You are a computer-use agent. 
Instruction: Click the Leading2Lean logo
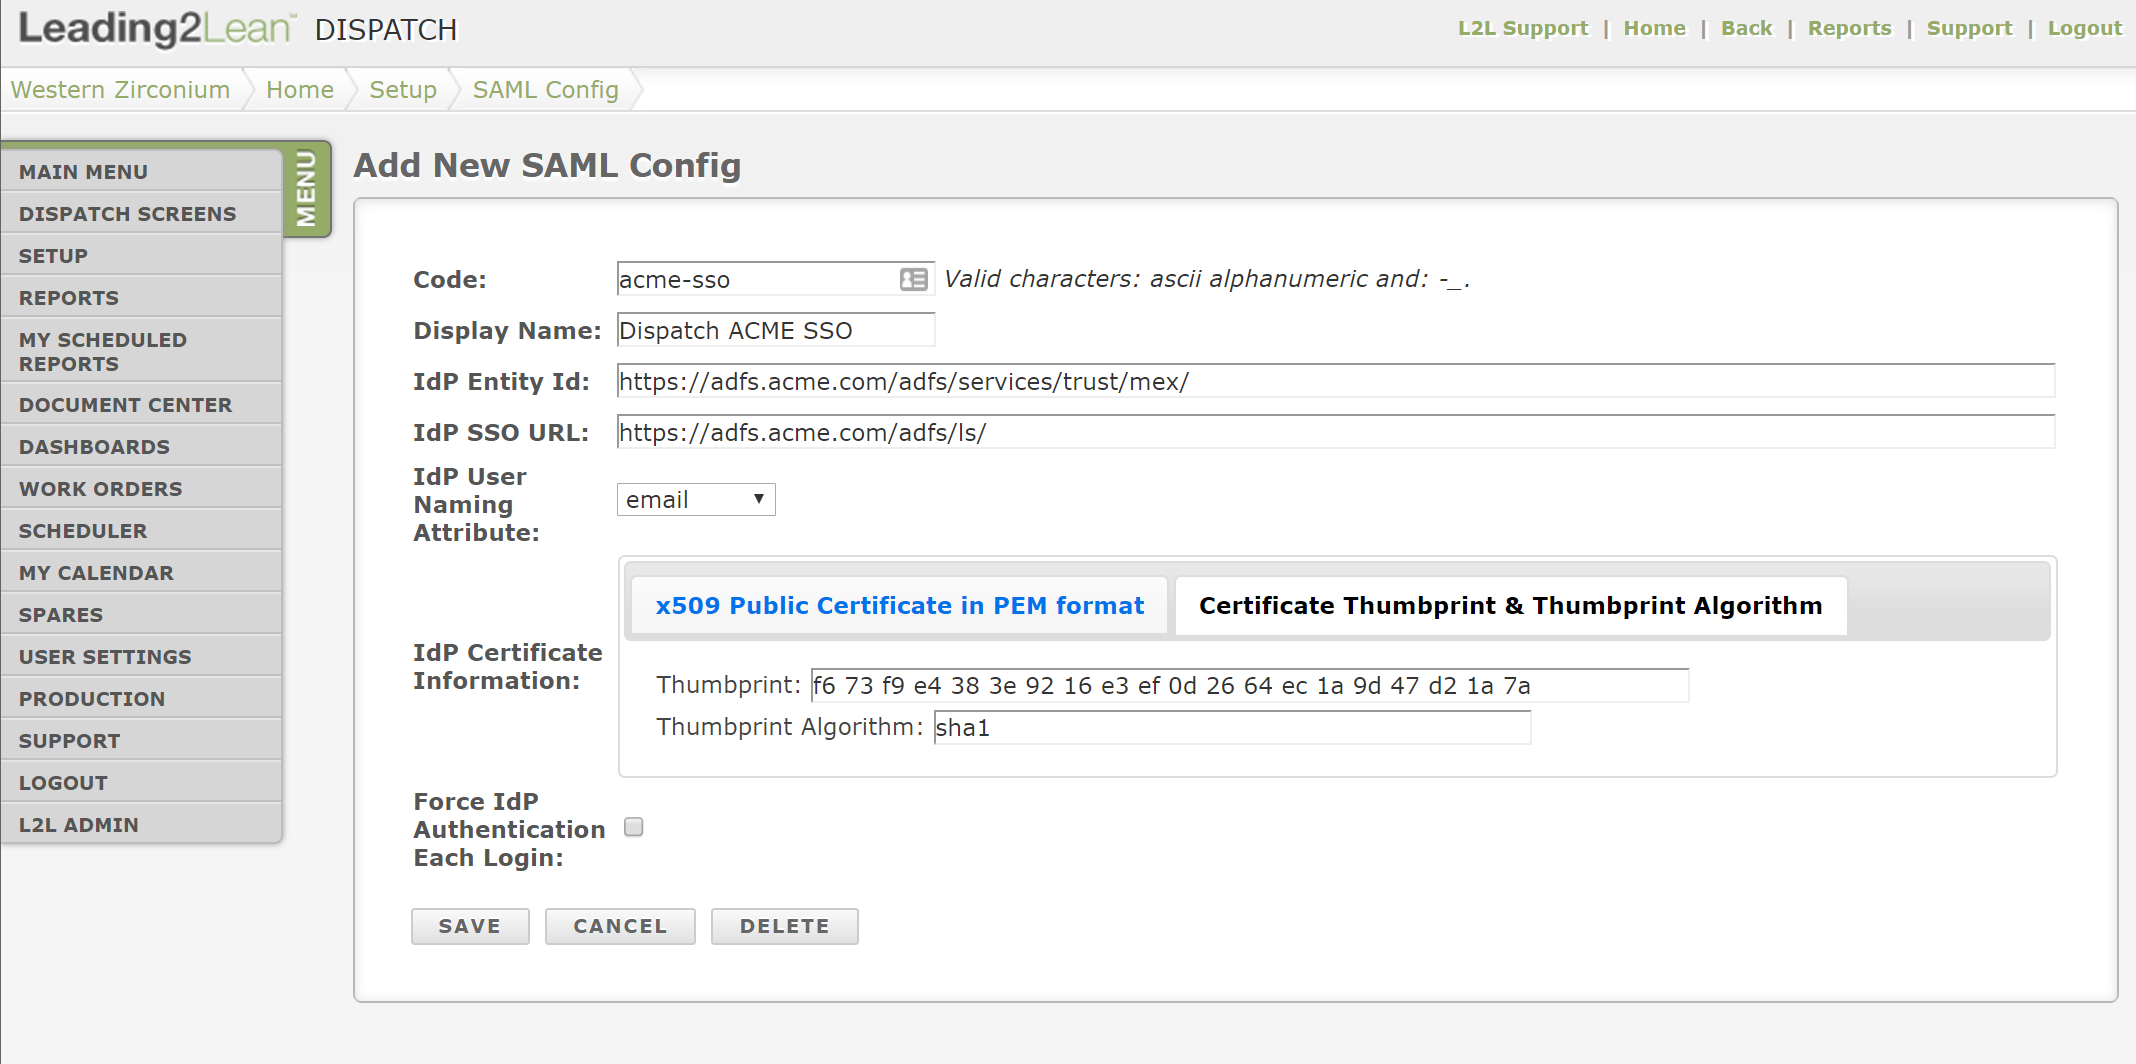tap(157, 28)
